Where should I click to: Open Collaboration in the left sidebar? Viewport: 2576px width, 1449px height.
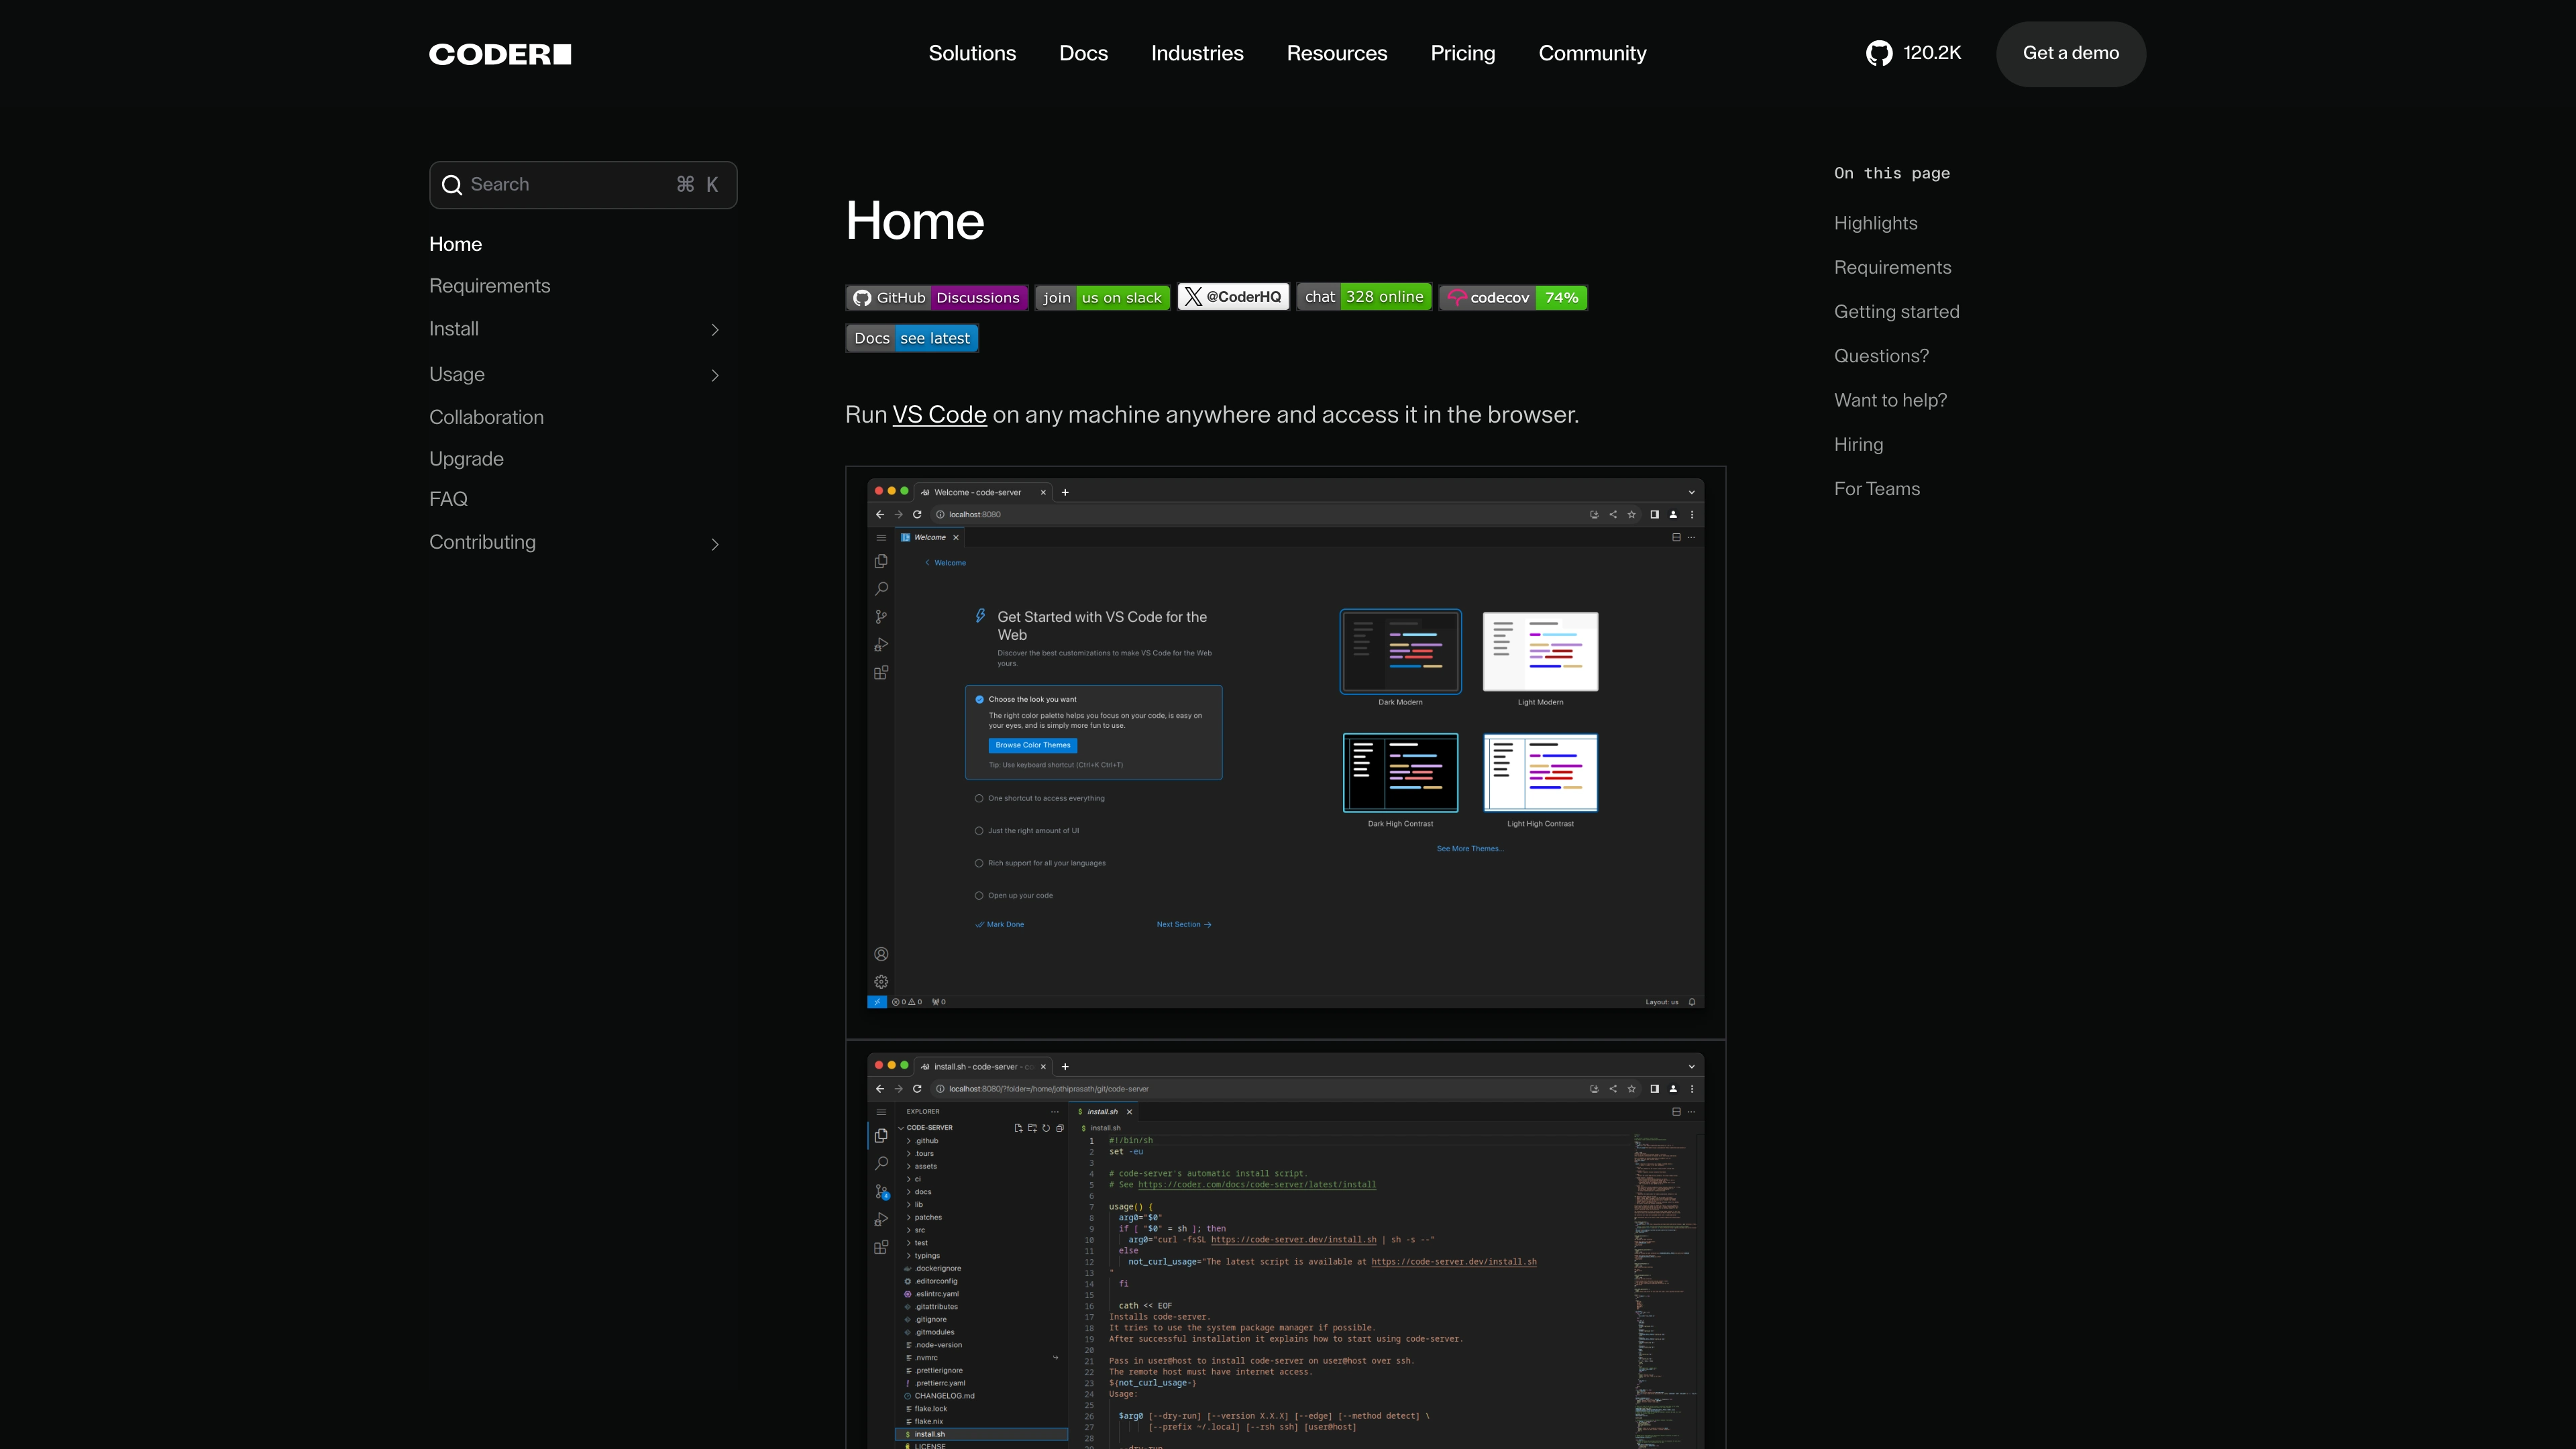tap(487, 417)
